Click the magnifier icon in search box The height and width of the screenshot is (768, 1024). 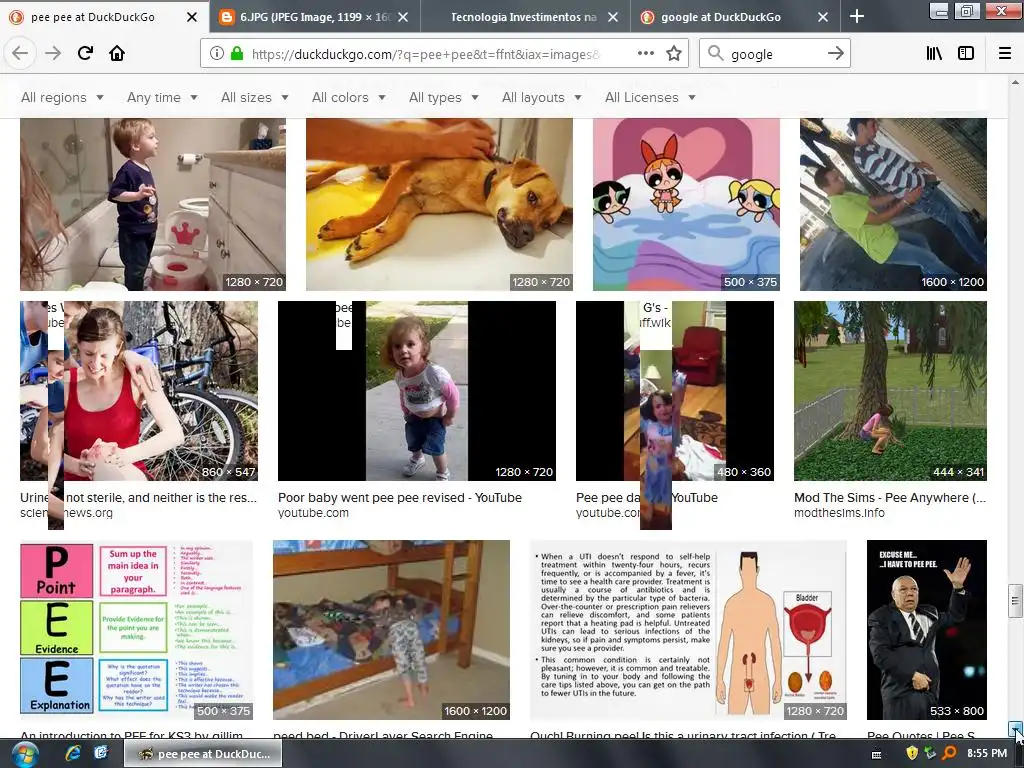click(x=716, y=54)
